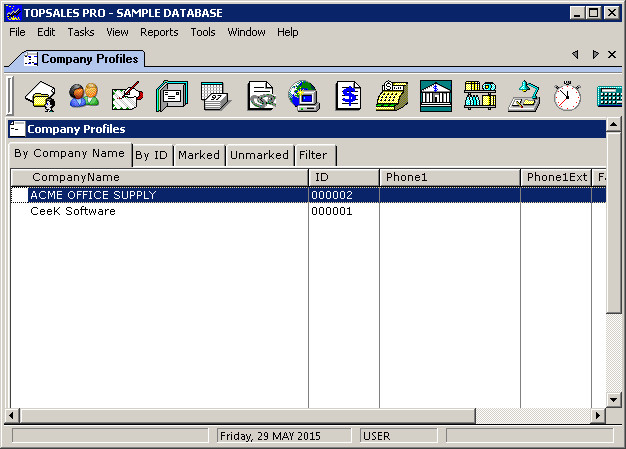The height and width of the screenshot is (449, 626).
Task: Select the ACME OFFICE SUPPLY row
Action: pos(308,195)
